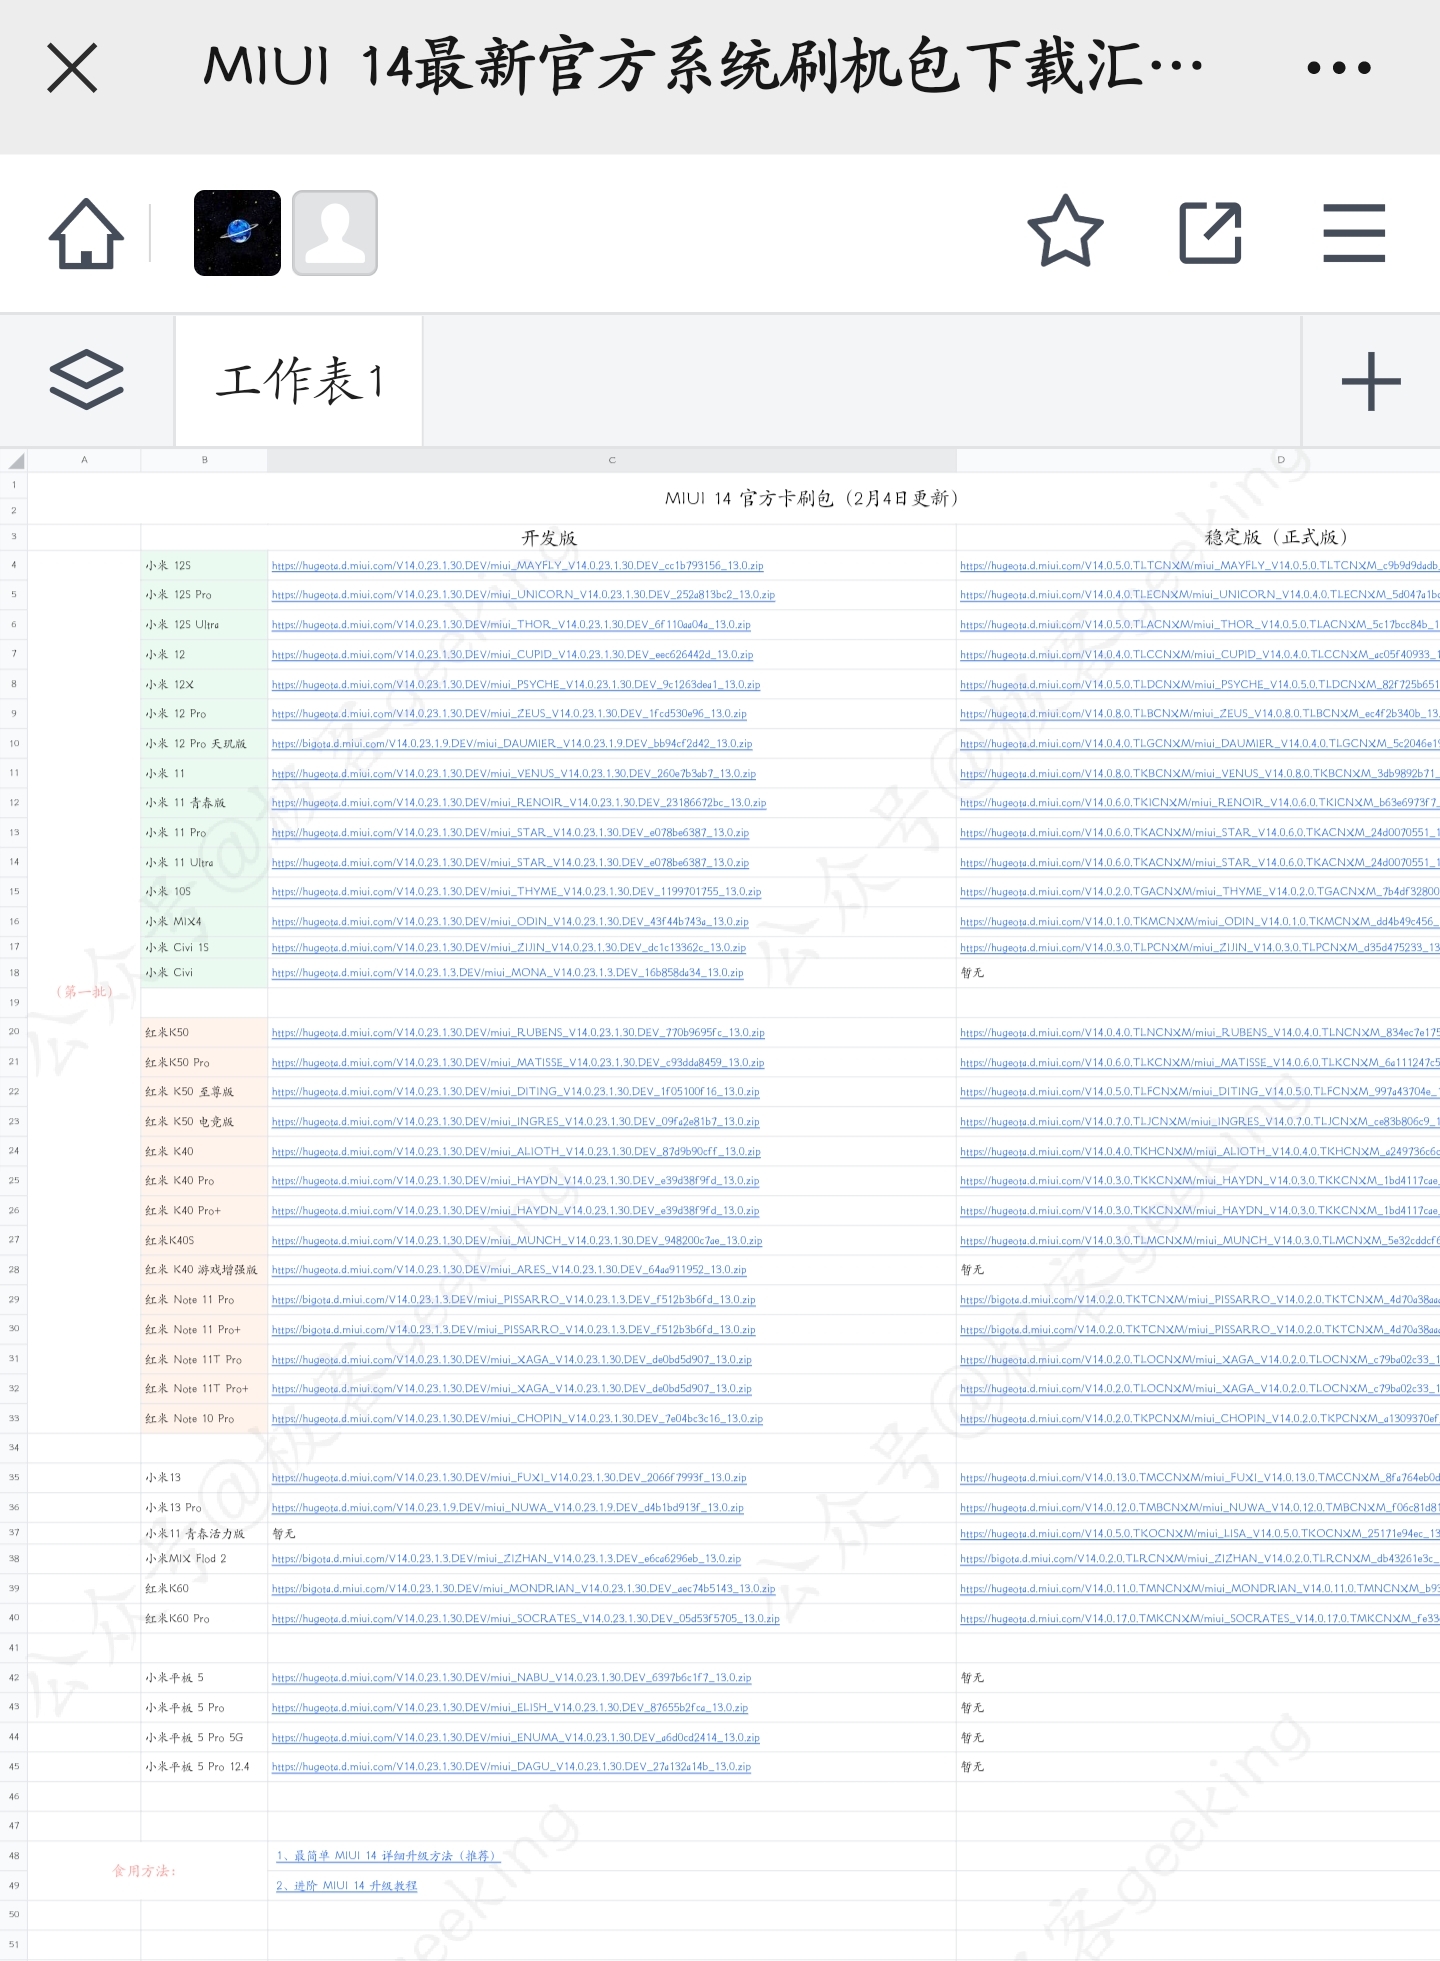The width and height of the screenshot is (1440, 1961).
Task: Select the 小米 11 Ultra model cell
Action: pyautogui.click(x=204, y=862)
